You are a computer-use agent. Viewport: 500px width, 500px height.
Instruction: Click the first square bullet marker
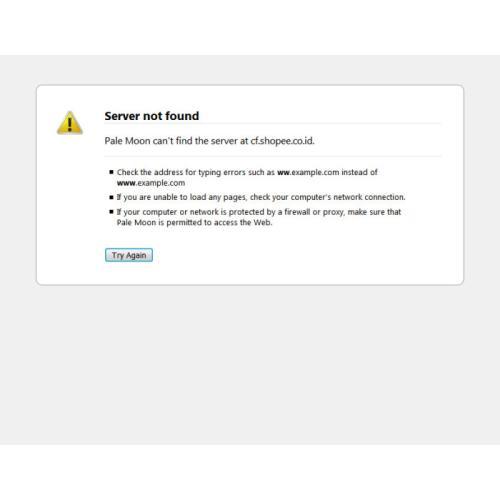point(111,172)
